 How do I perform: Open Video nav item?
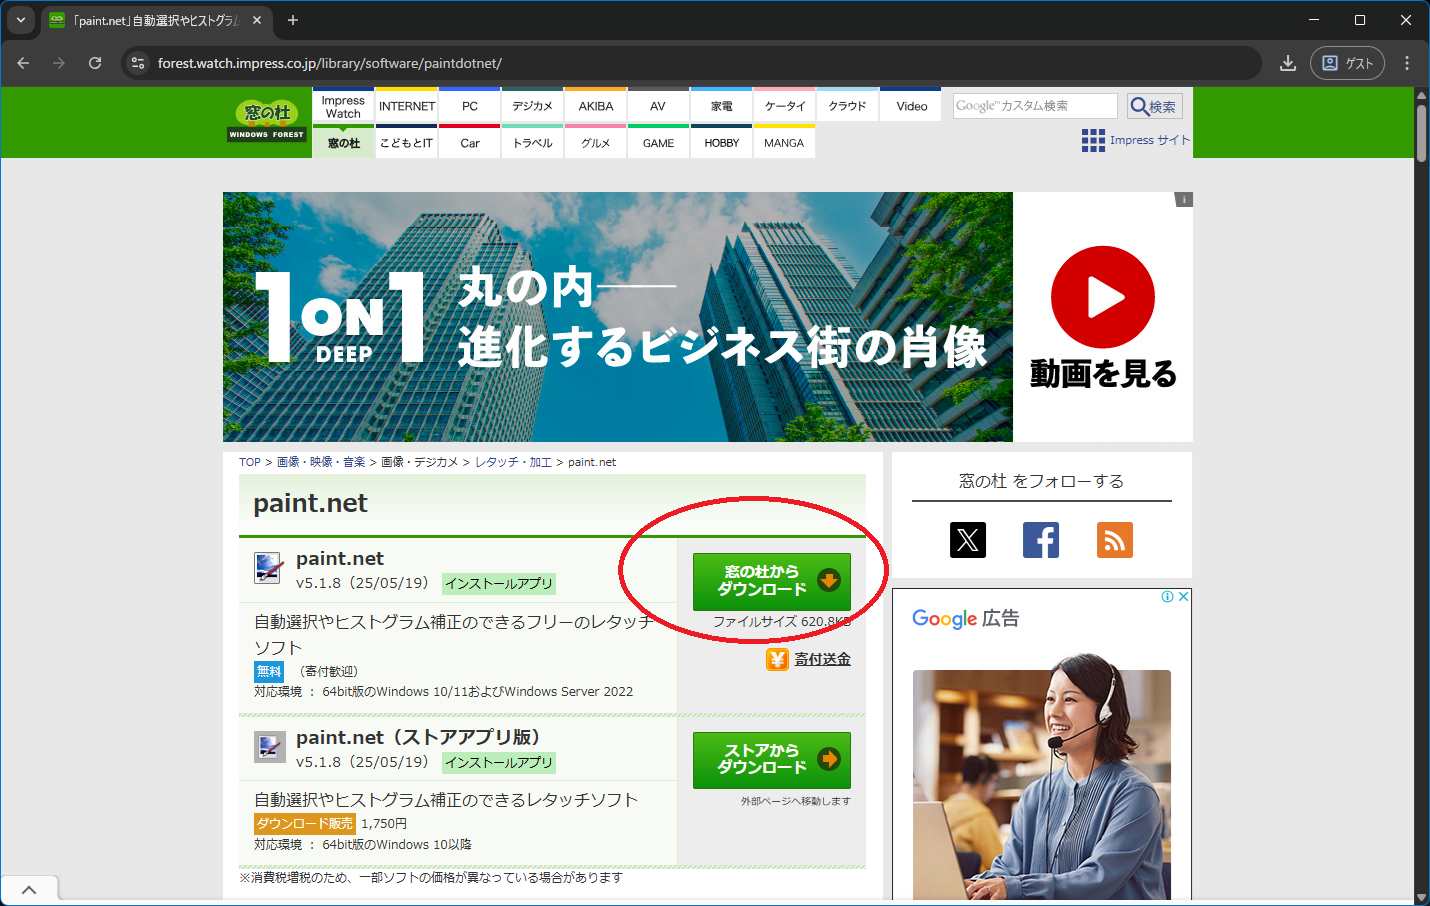point(911,106)
